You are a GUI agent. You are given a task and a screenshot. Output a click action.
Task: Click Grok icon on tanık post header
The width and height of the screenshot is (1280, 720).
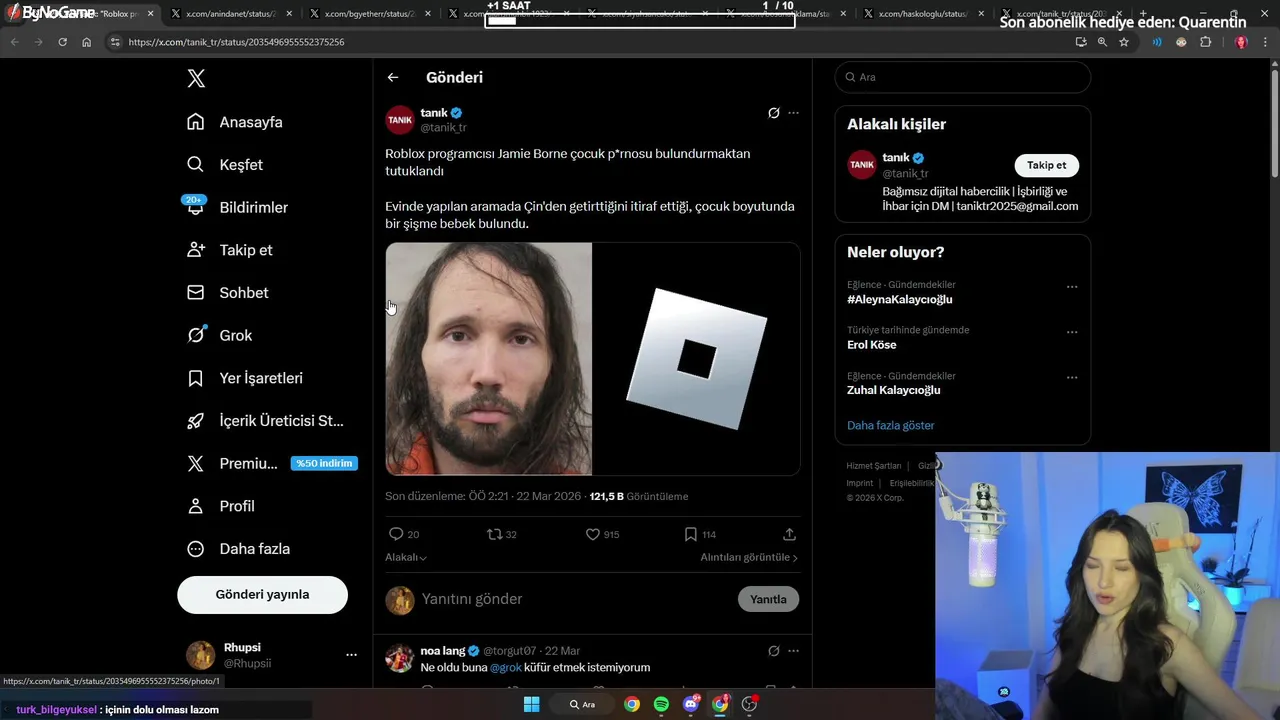[773, 113]
